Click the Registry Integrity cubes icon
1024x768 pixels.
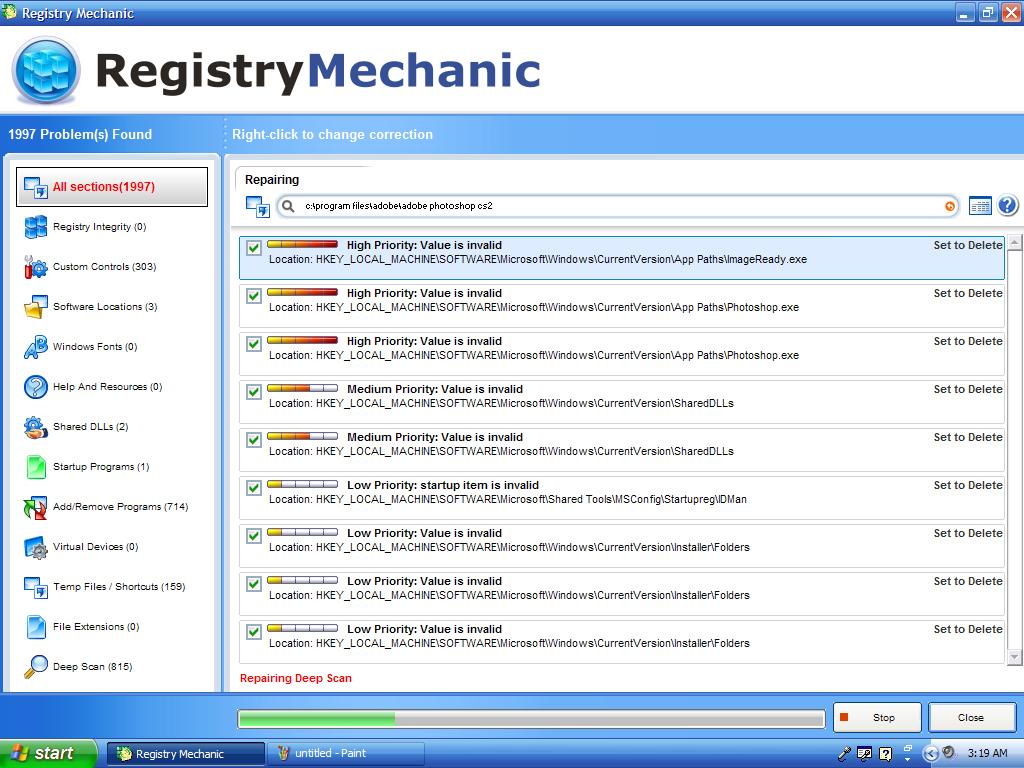coord(35,227)
